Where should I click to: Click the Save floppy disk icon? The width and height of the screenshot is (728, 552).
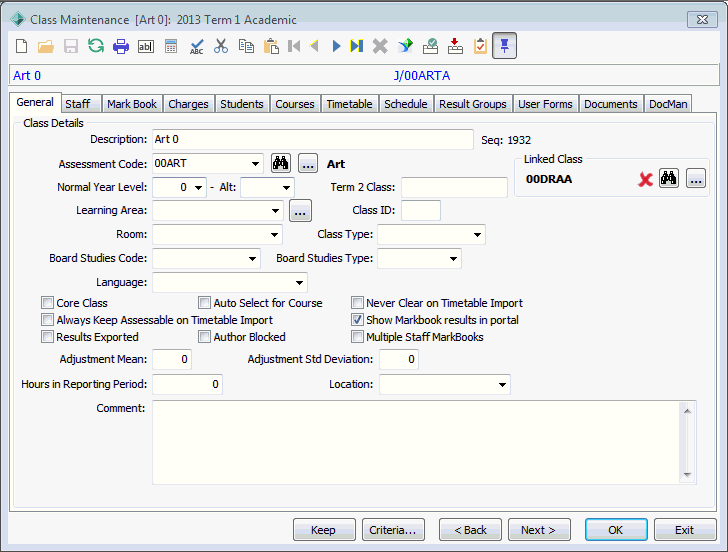(x=71, y=46)
